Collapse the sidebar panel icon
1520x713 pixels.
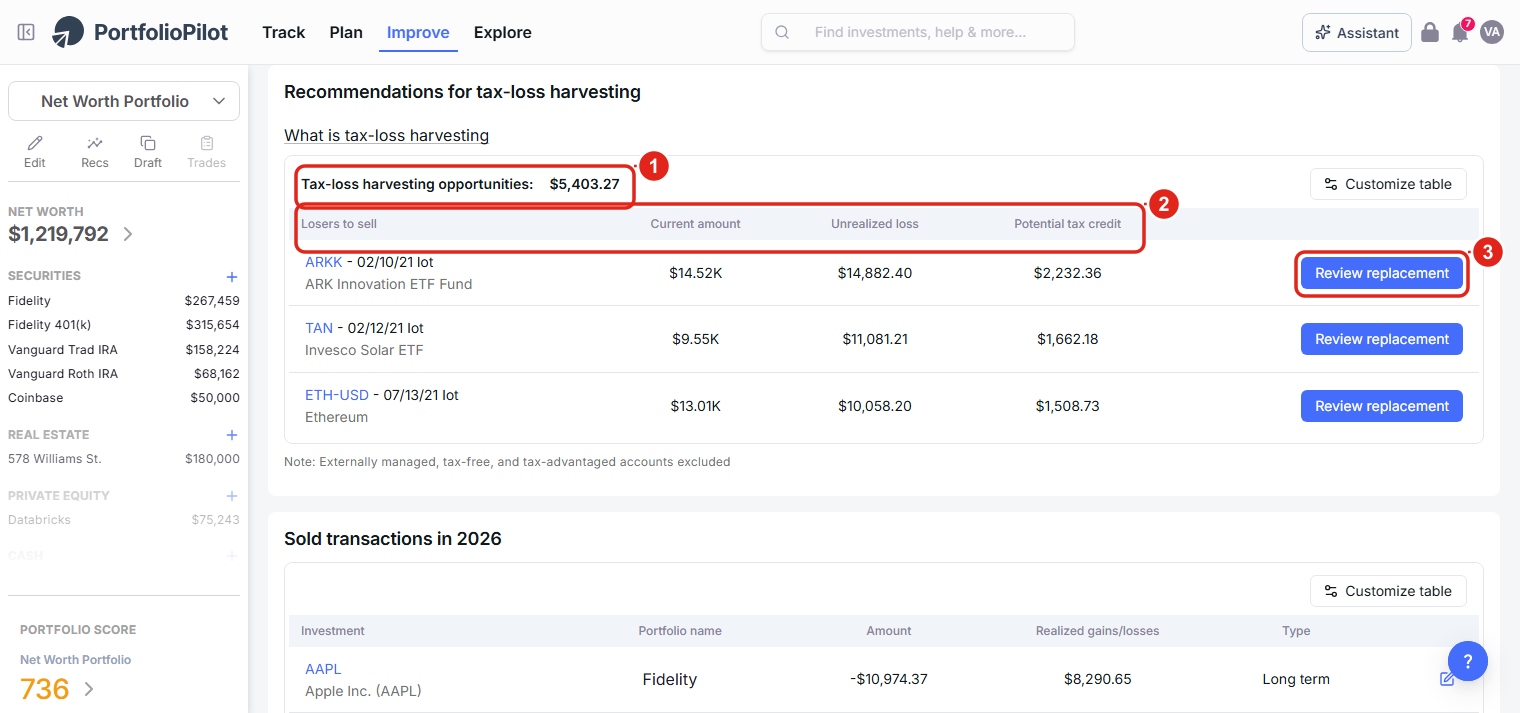[x=27, y=32]
